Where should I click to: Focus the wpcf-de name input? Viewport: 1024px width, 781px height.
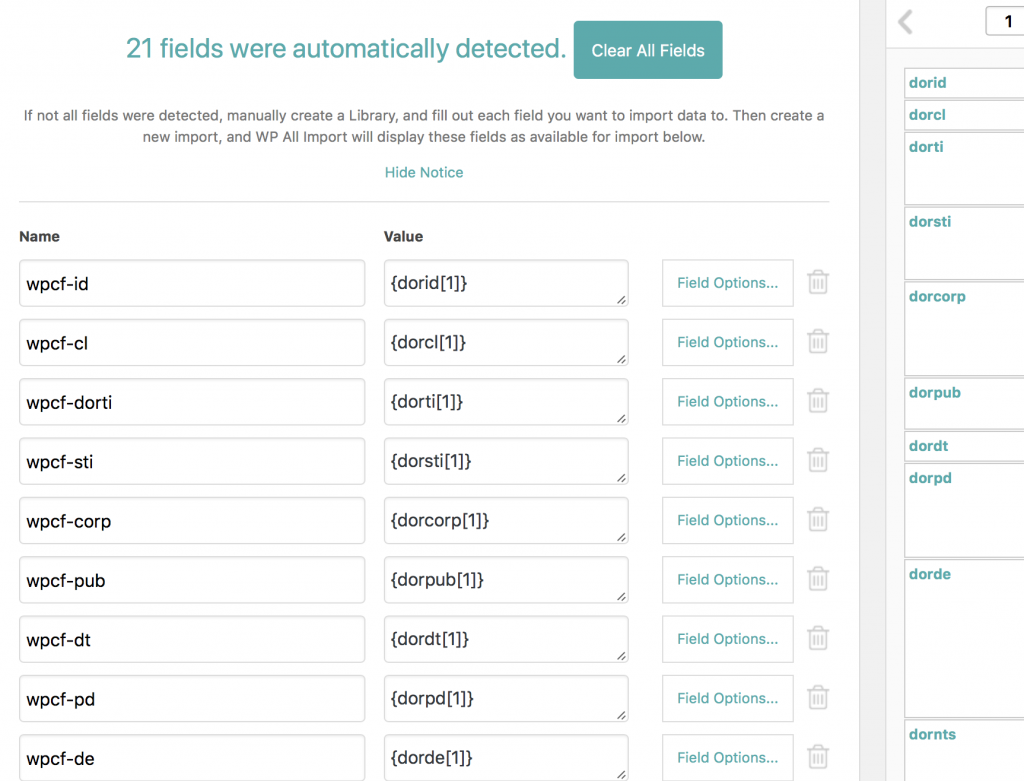[x=192, y=758]
